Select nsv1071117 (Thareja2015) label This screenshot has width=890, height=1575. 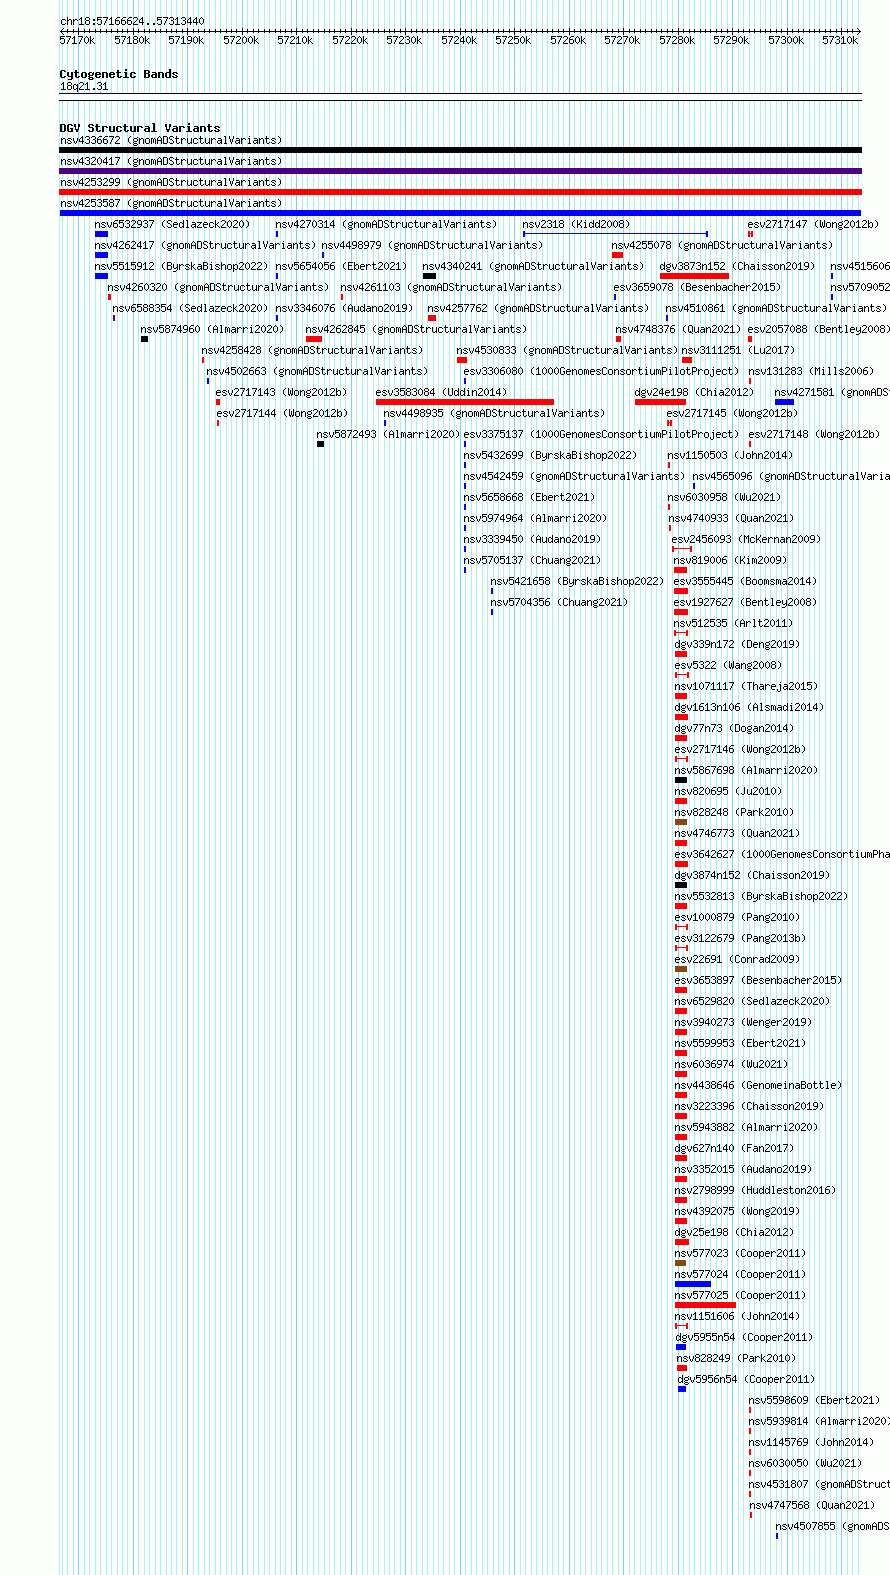pyautogui.click(x=746, y=686)
